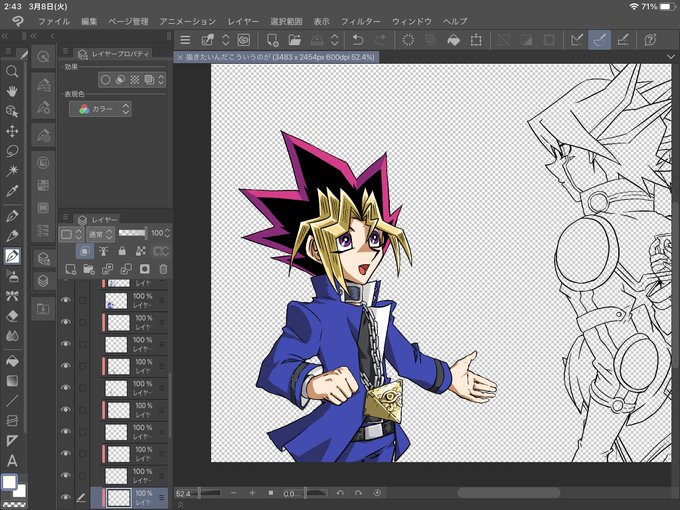Select the Blend droplets tool
This screenshot has height=510, width=680.
[12, 336]
